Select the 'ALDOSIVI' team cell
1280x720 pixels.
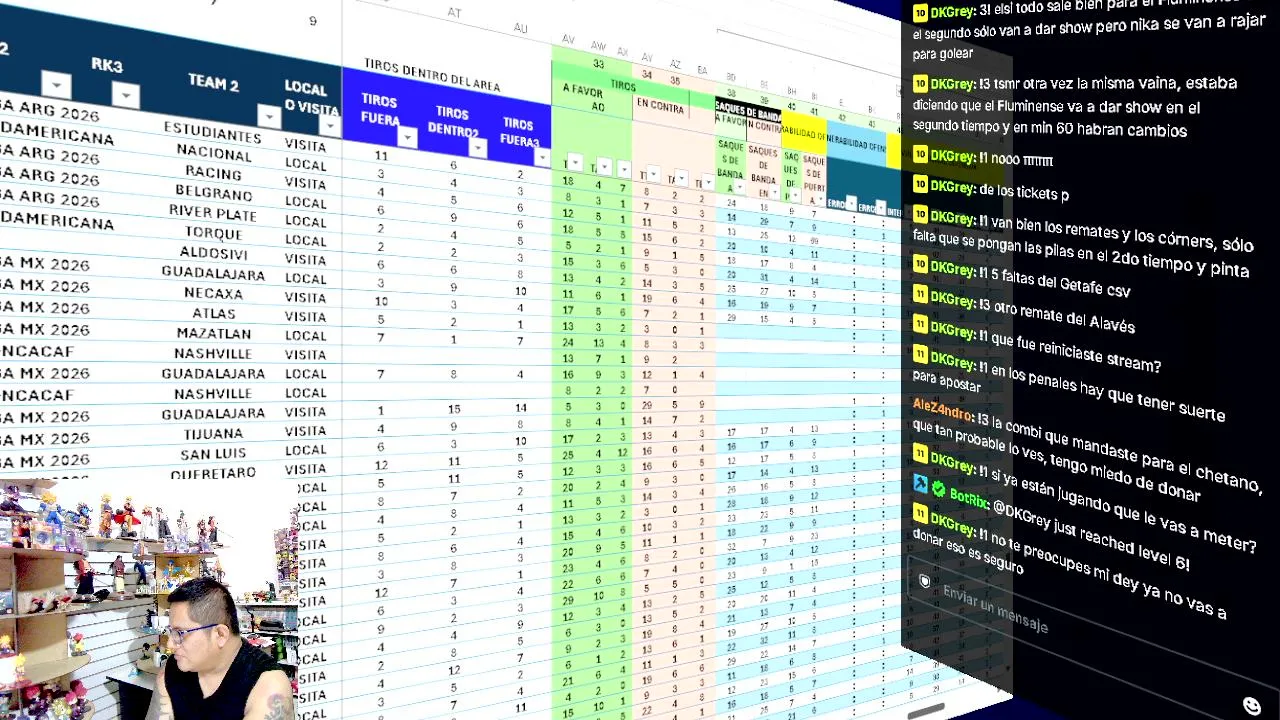point(214,252)
